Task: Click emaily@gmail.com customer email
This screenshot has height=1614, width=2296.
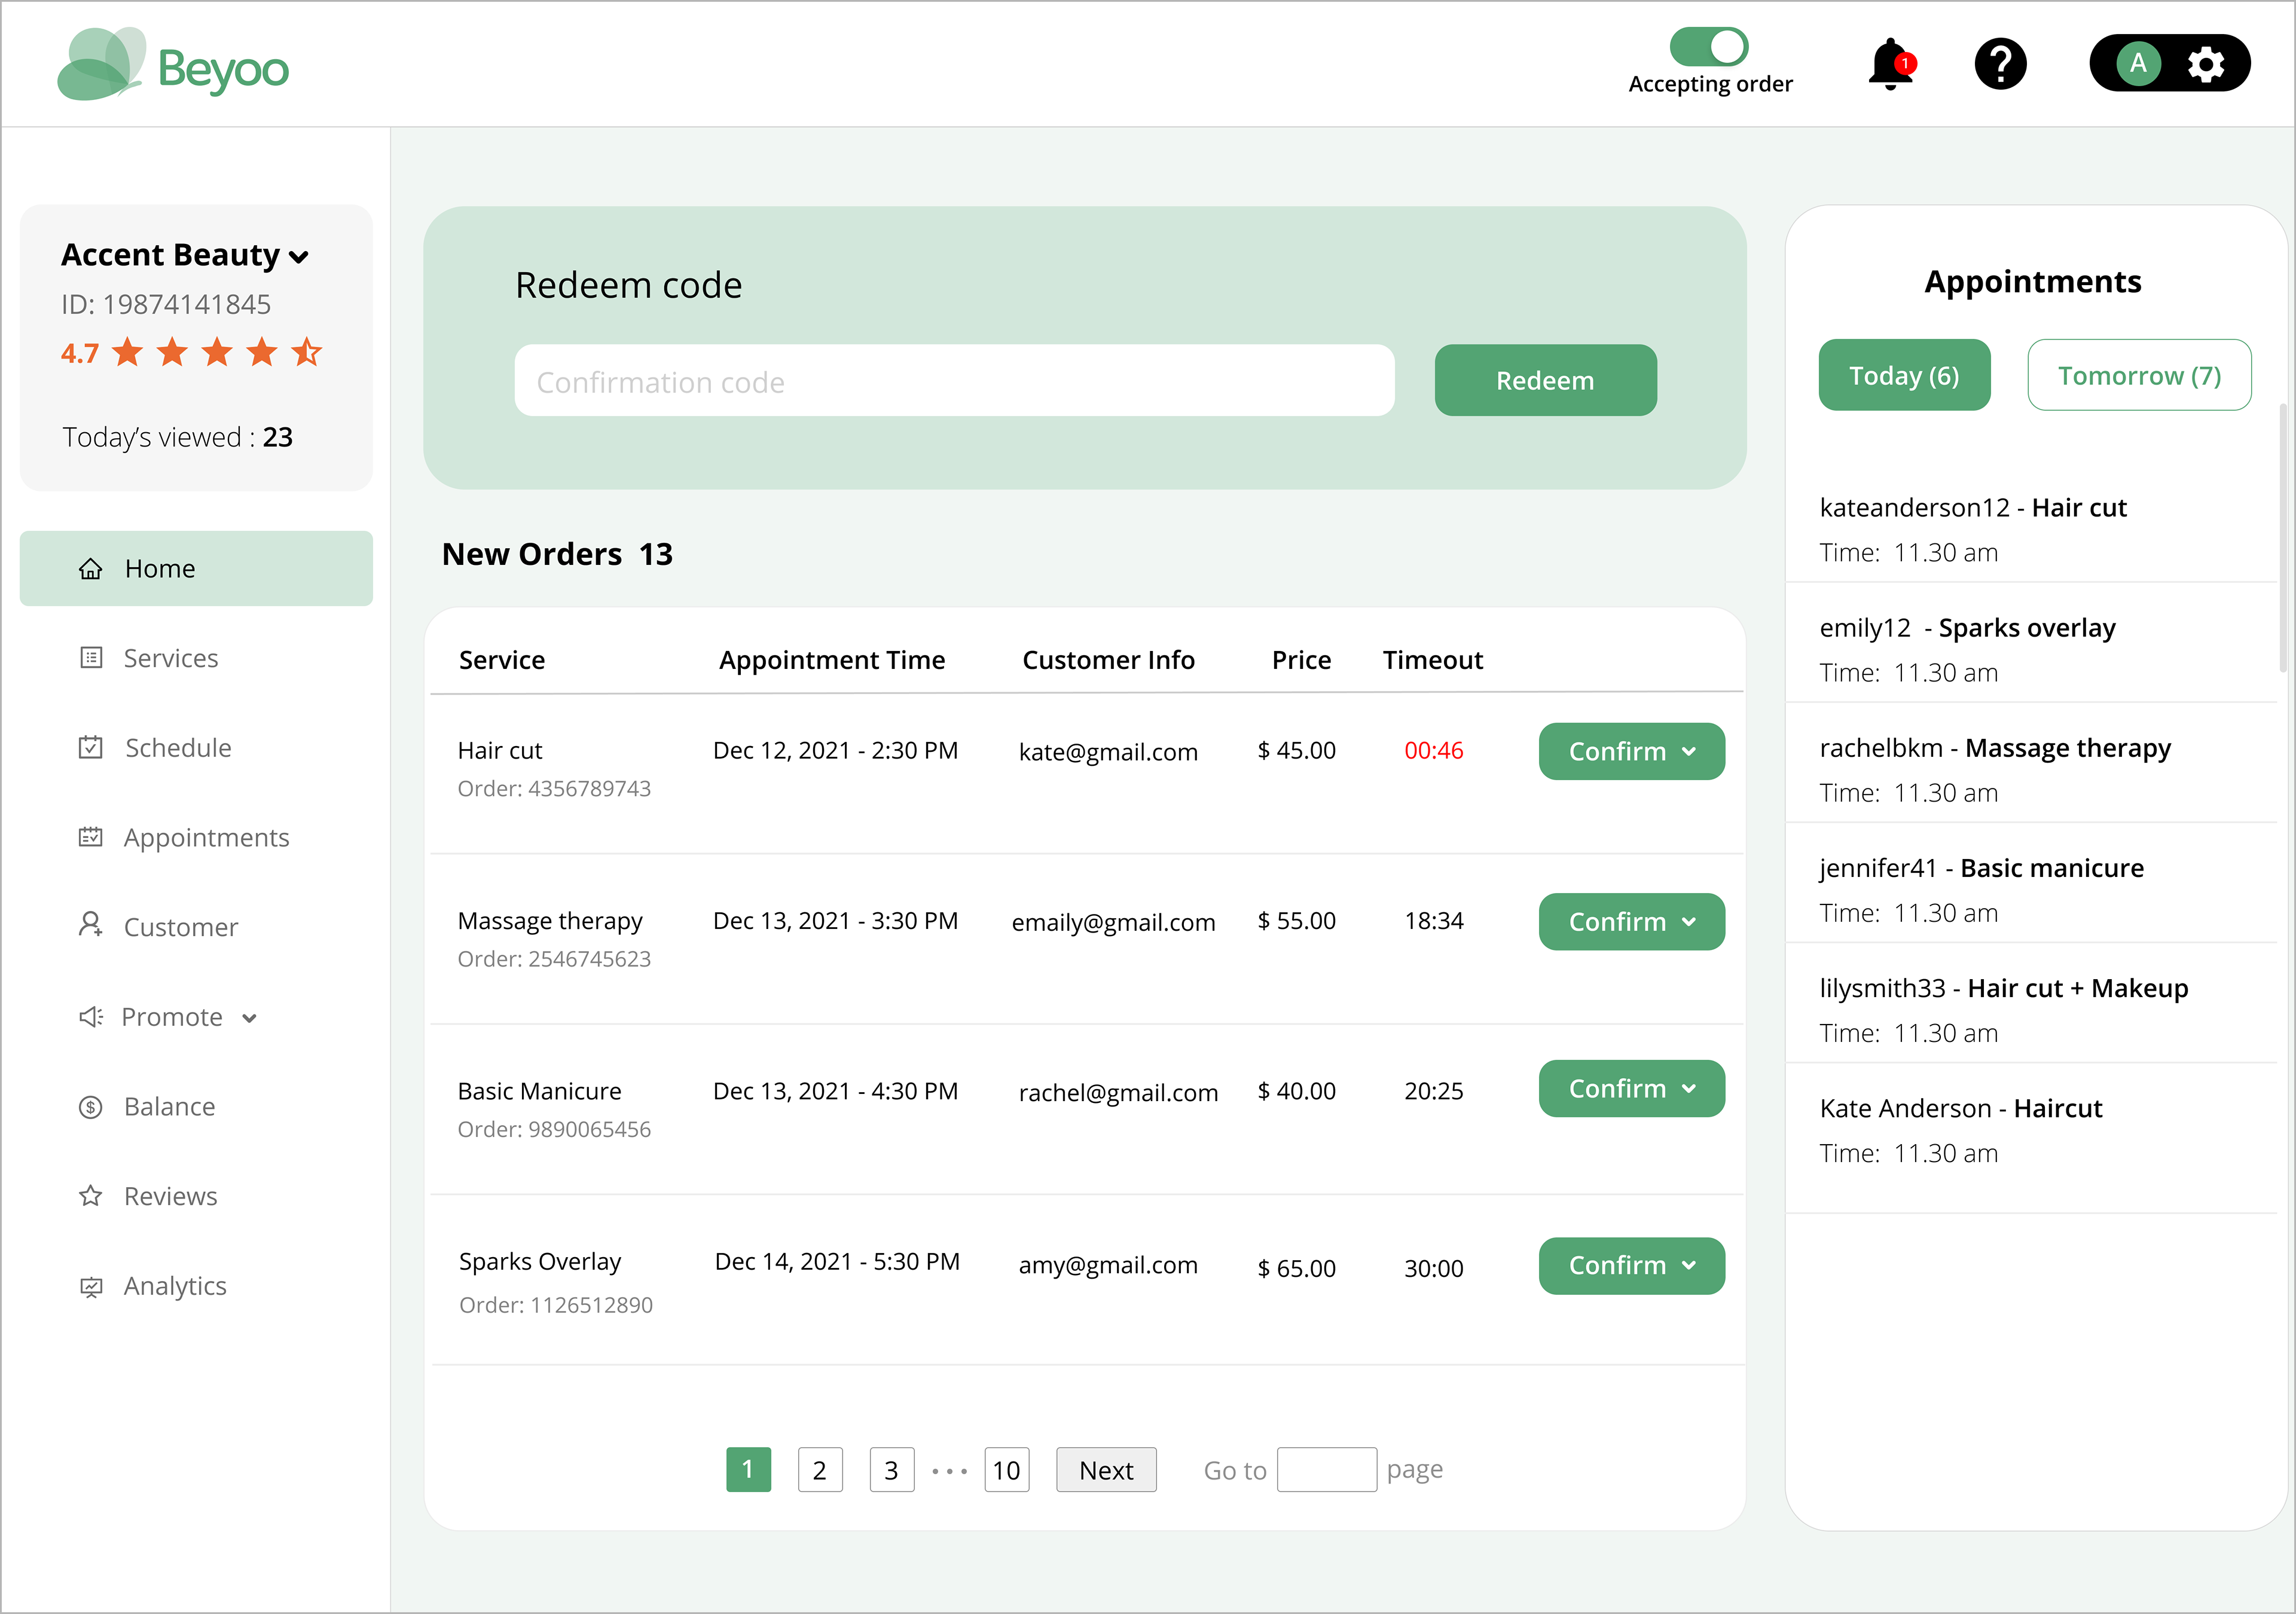Action: click(x=1113, y=922)
